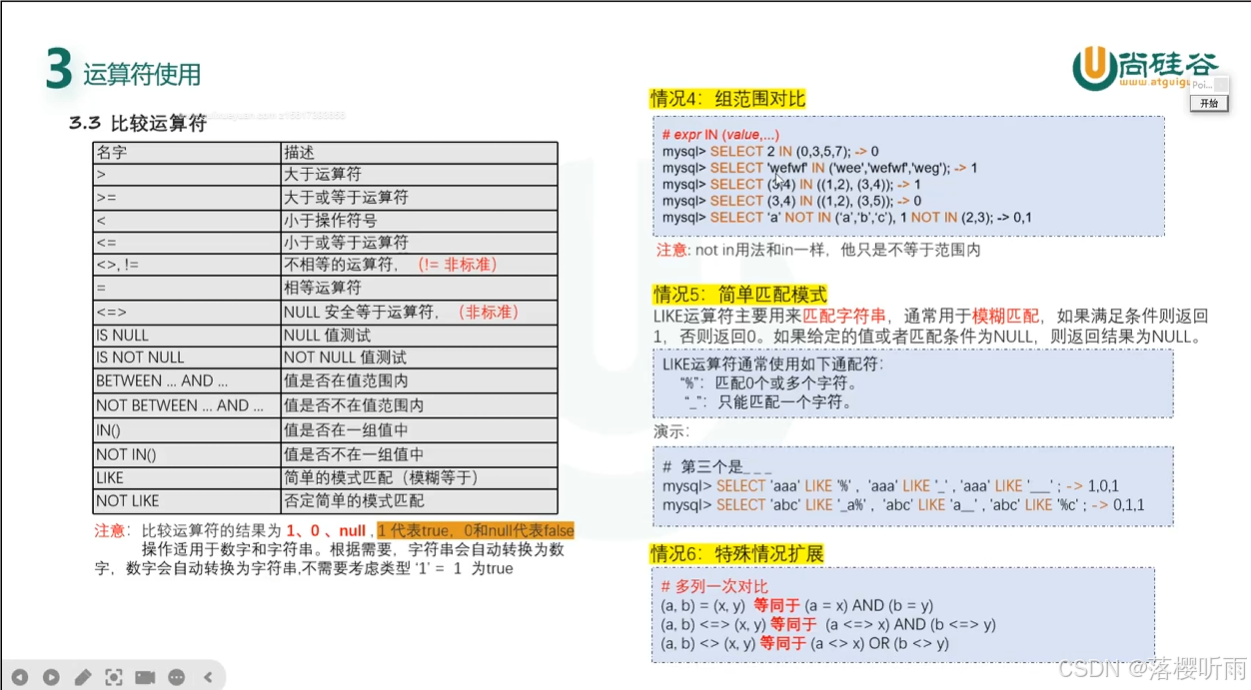Screen dimensions: 1251x690
Task: Click the '# expr IN (value,...)' comment line
Action: pyautogui.click(x=721, y=134)
